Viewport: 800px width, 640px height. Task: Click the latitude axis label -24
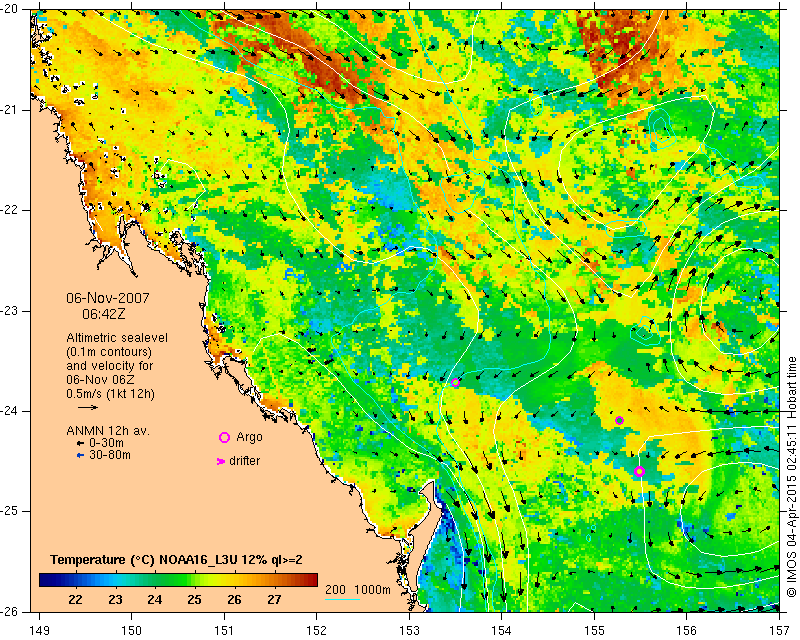[10, 411]
